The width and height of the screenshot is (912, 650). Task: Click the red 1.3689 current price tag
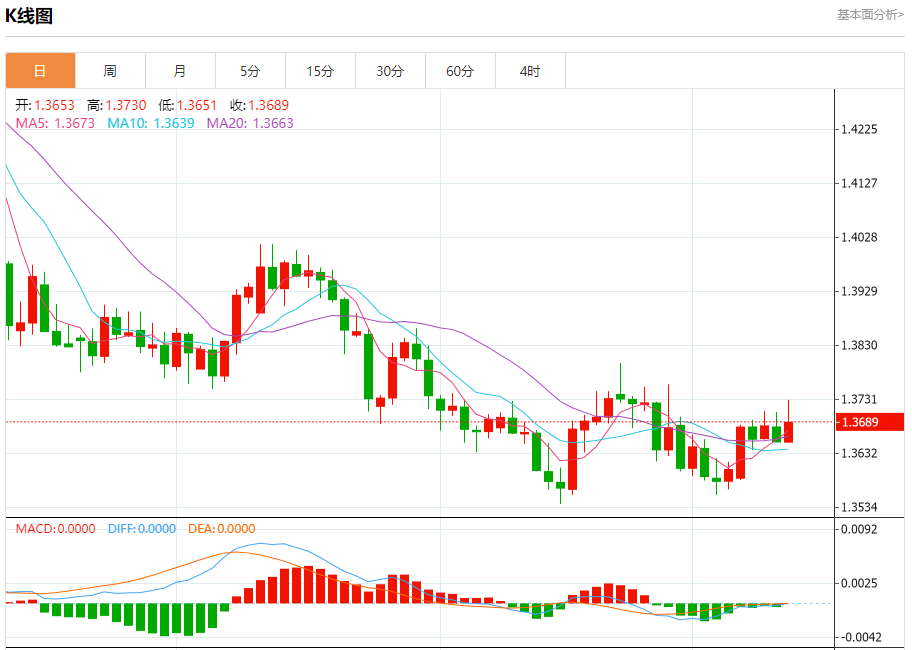tap(870, 422)
